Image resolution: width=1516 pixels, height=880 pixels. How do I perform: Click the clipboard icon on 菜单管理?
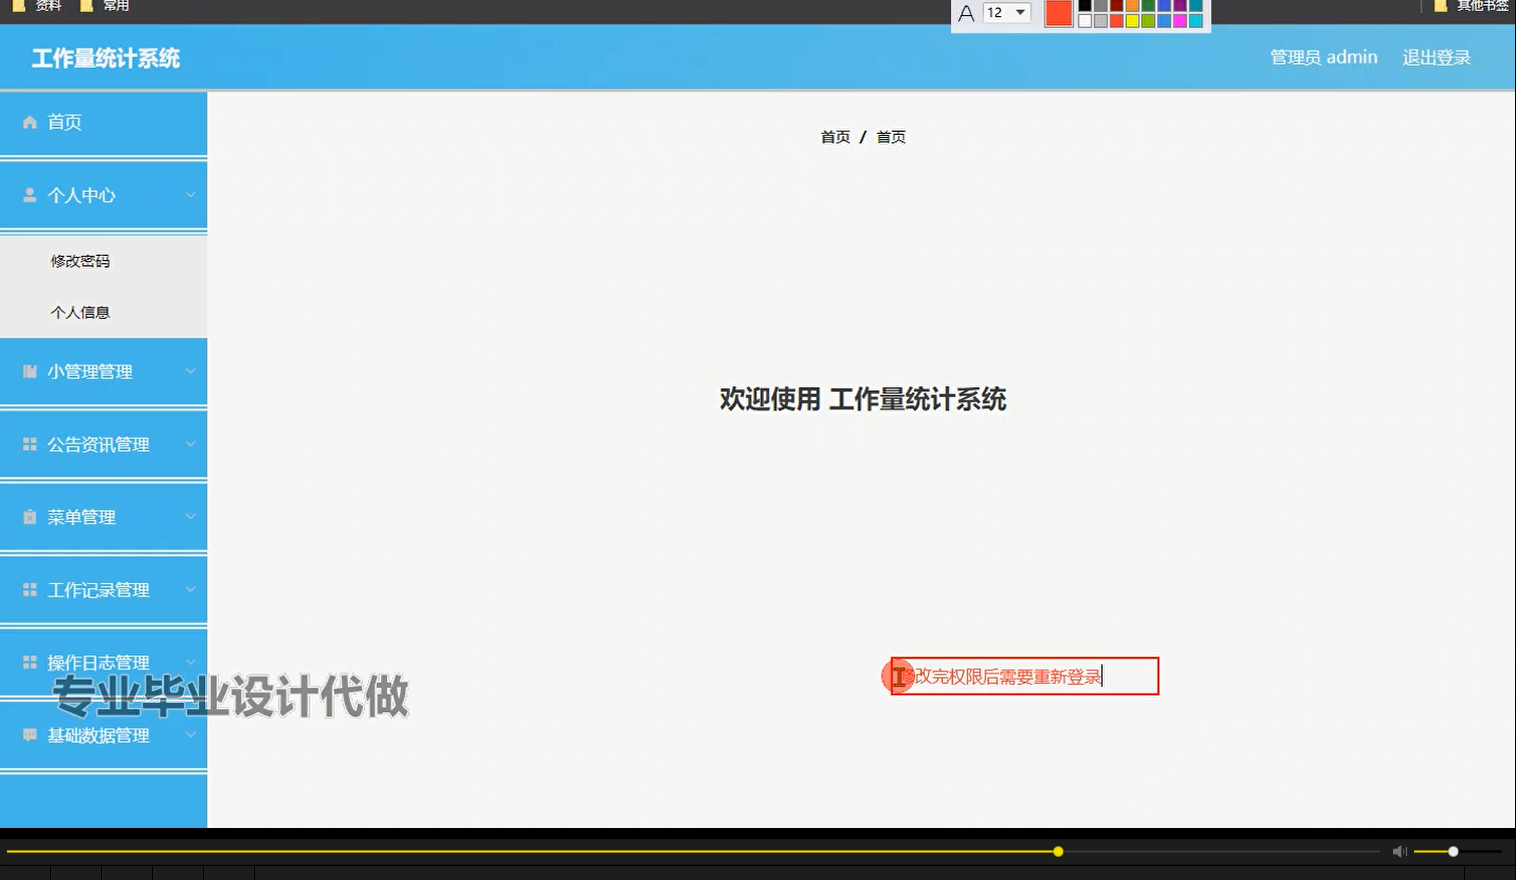[x=29, y=516]
